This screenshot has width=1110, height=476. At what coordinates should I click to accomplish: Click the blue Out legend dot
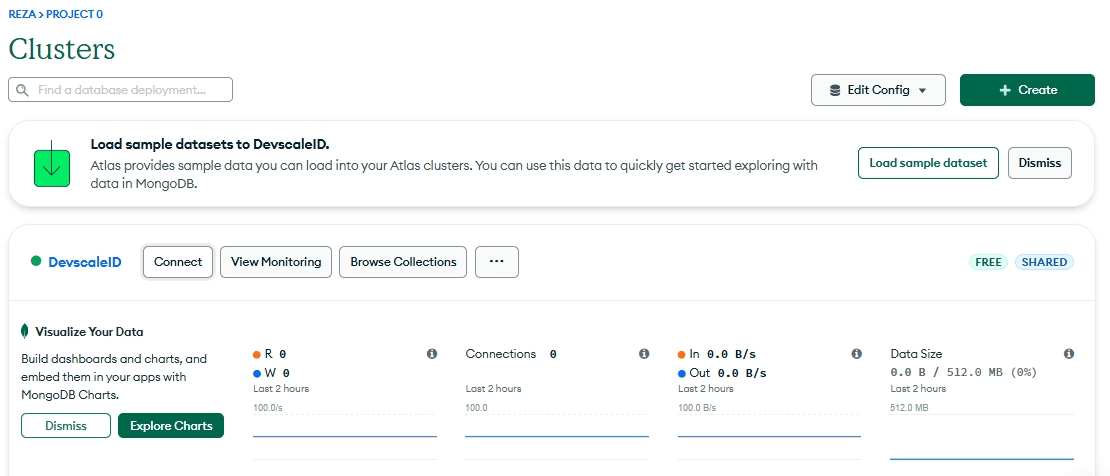click(682, 373)
